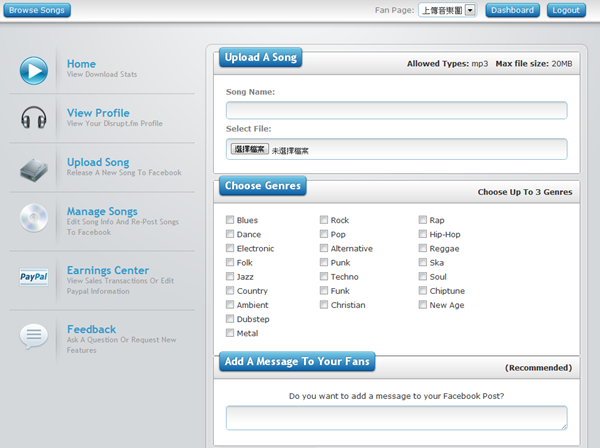
Task: Open the Fan Page dropdown
Action: pyautogui.click(x=447, y=10)
